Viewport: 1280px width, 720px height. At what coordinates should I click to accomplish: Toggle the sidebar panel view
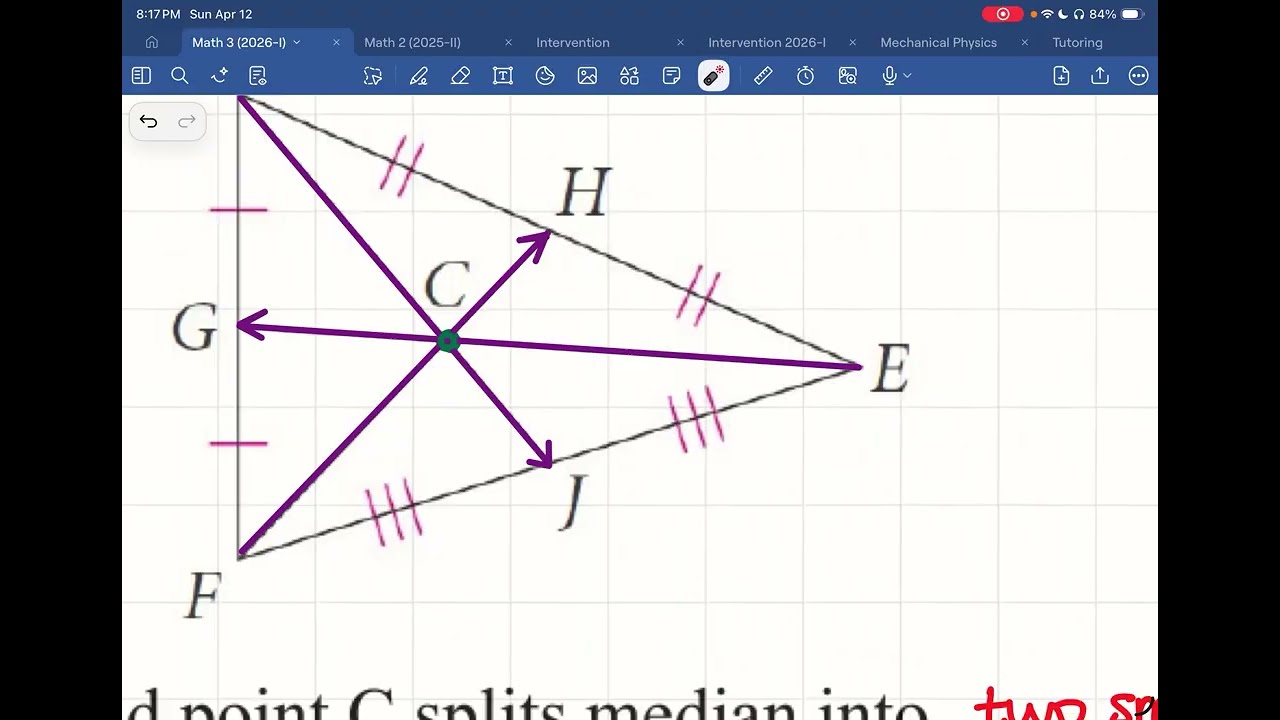141,76
